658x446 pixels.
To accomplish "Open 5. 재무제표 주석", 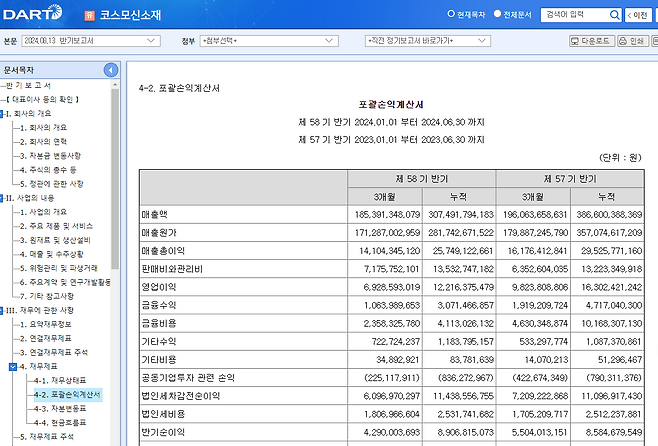I will (47, 437).
